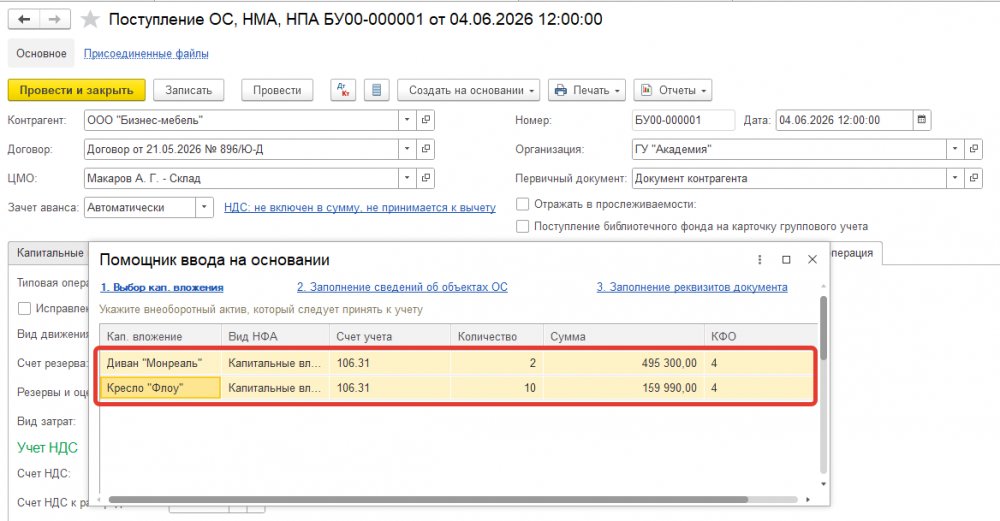Click the sum 495 300,00 cell
1000x521 pixels.
[x=624, y=363]
